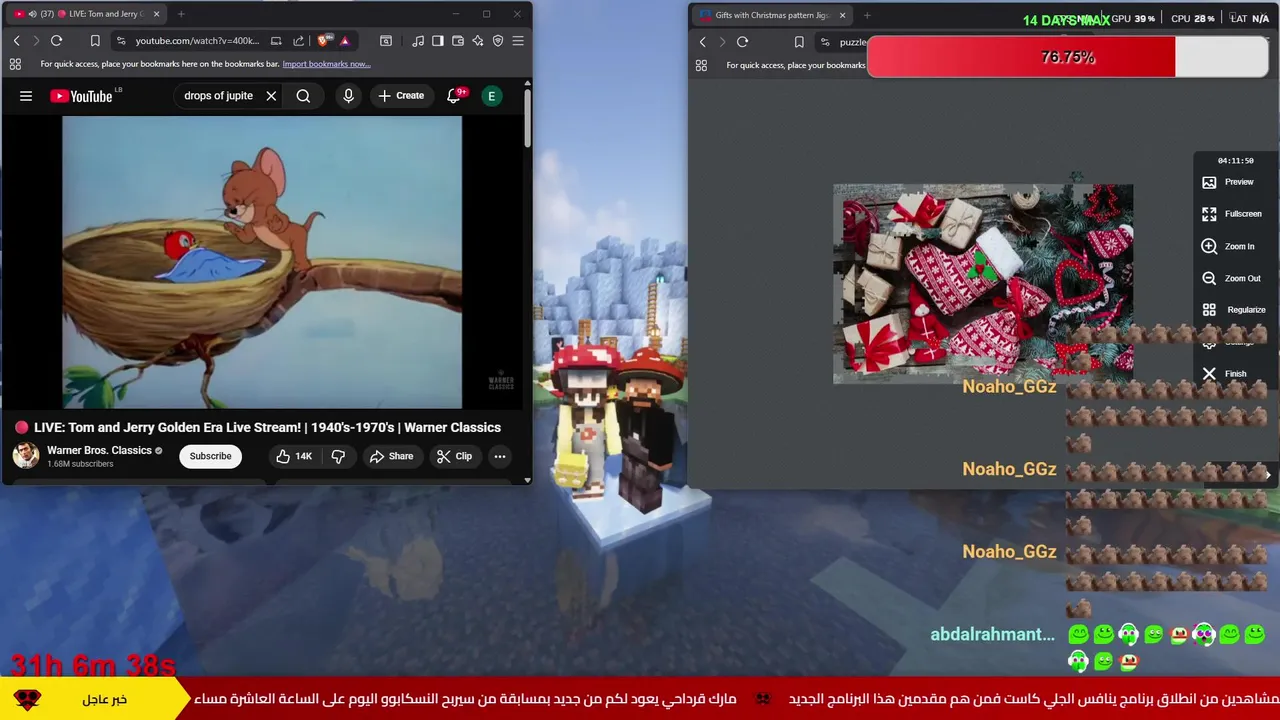Click the 04:11:50 puzzle timer
Screen dimensions: 1280x720
[x=1235, y=160]
